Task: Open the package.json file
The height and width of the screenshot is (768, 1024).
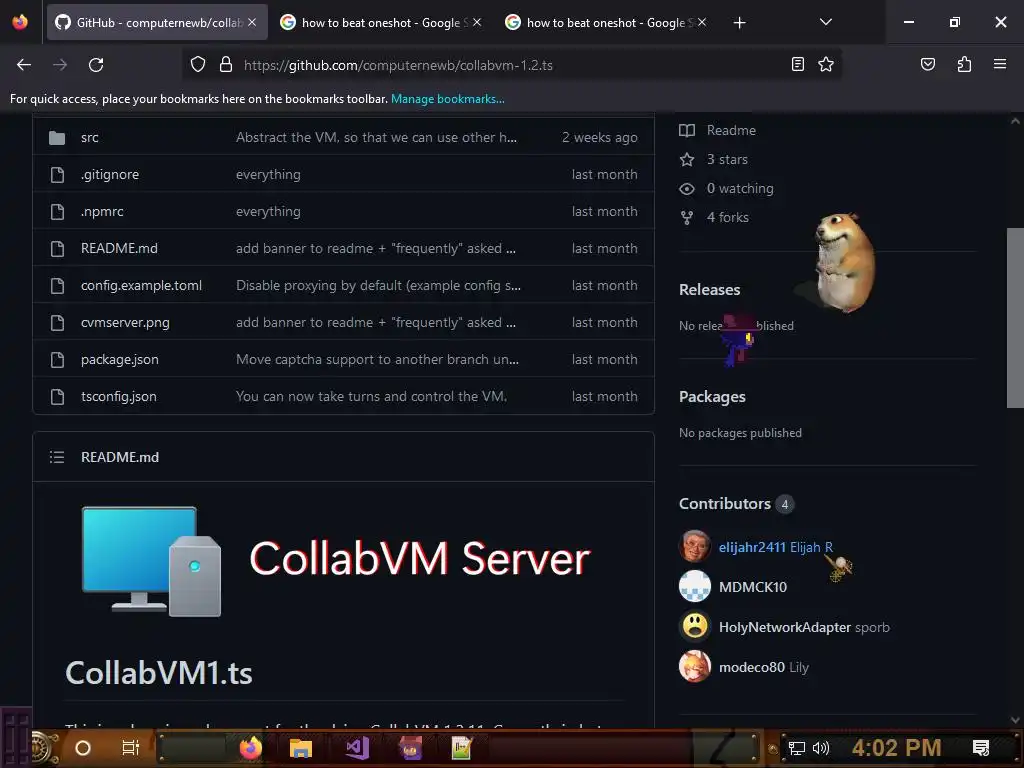Action: point(120,359)
